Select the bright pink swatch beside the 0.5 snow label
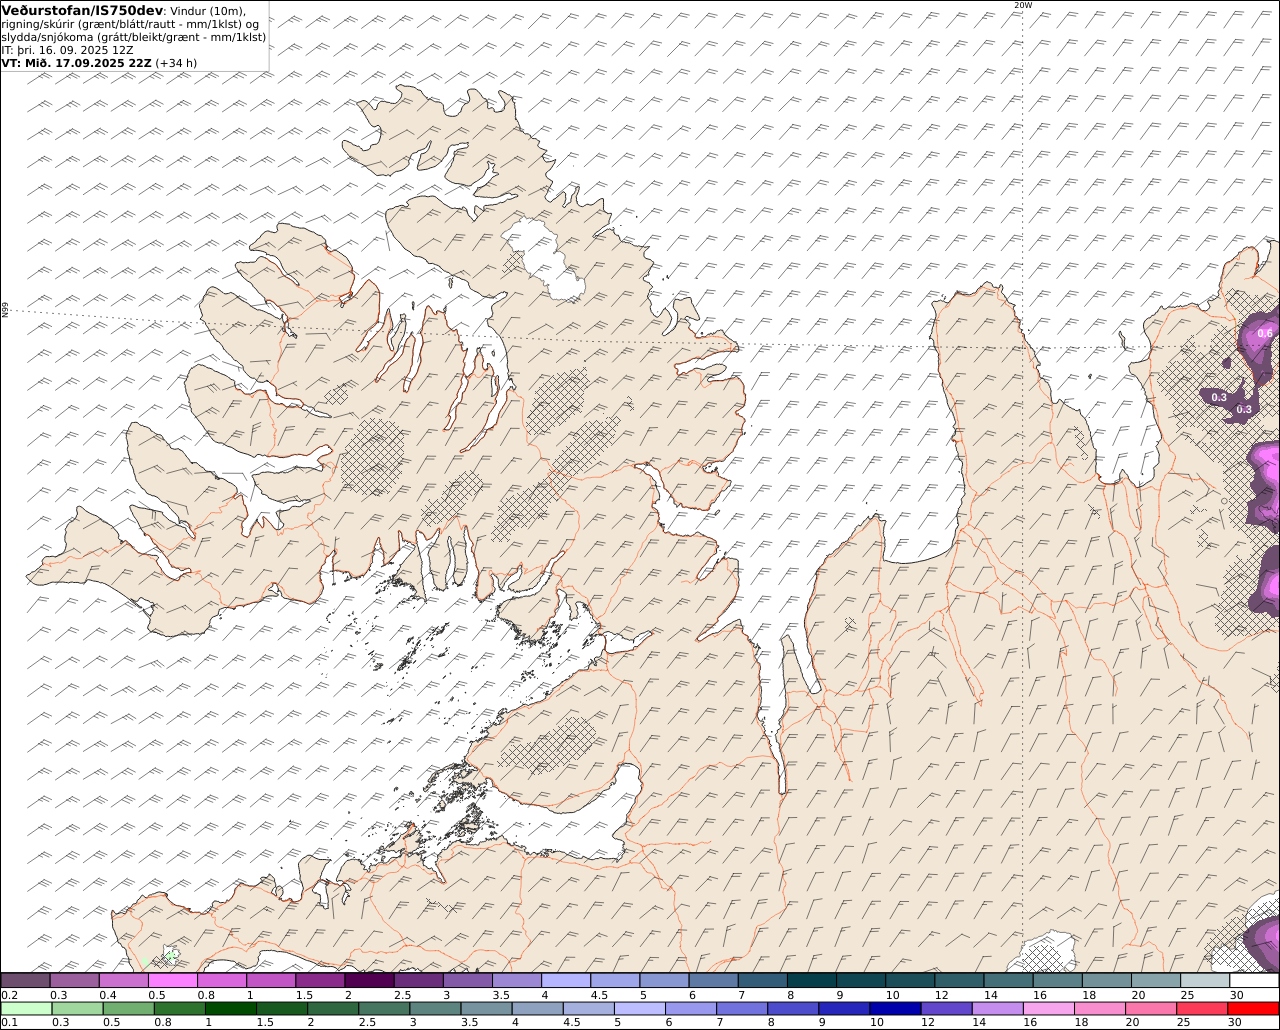Viewport: 1280px width, 1030px height. pos(172,980)
